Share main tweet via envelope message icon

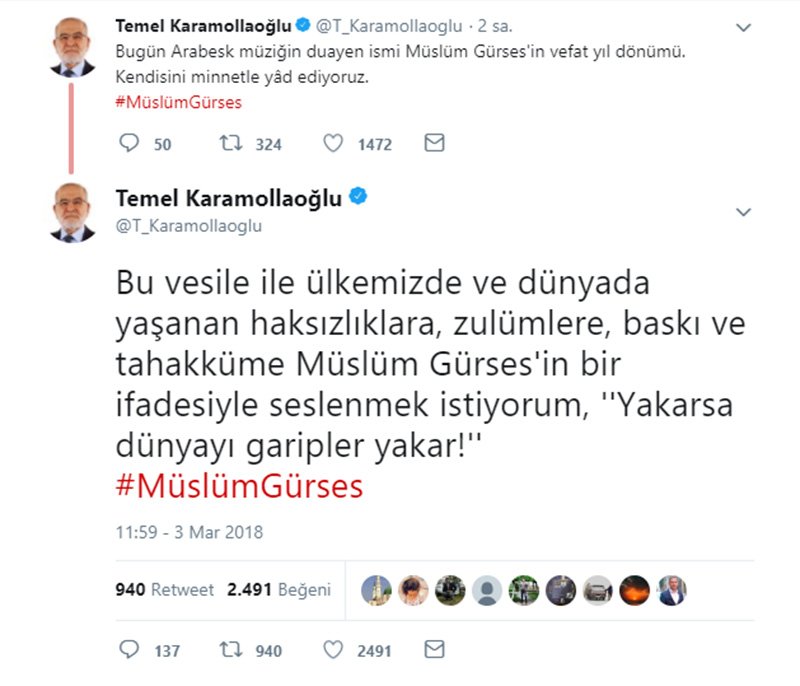click(x=434, y=649)
